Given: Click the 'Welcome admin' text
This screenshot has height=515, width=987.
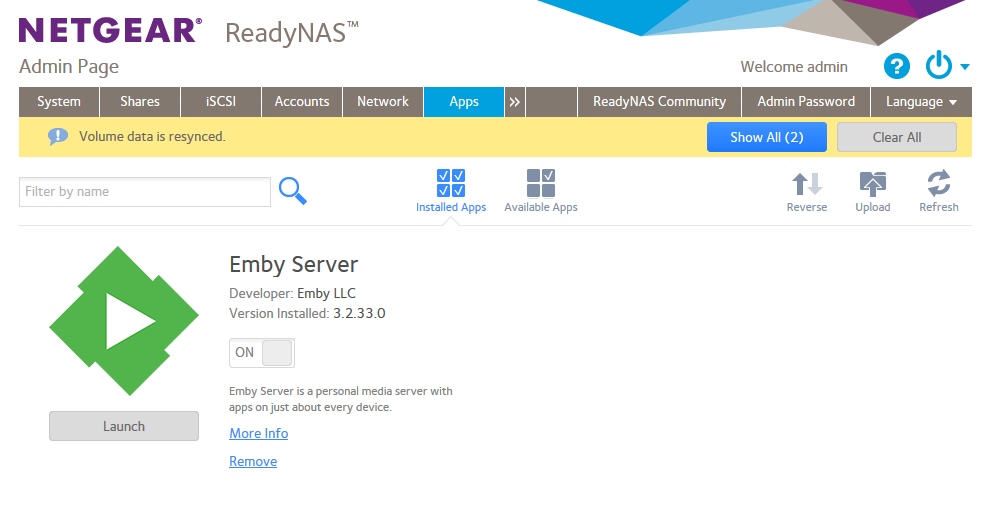Looking at the screenshot, I should tap(794, 67).
